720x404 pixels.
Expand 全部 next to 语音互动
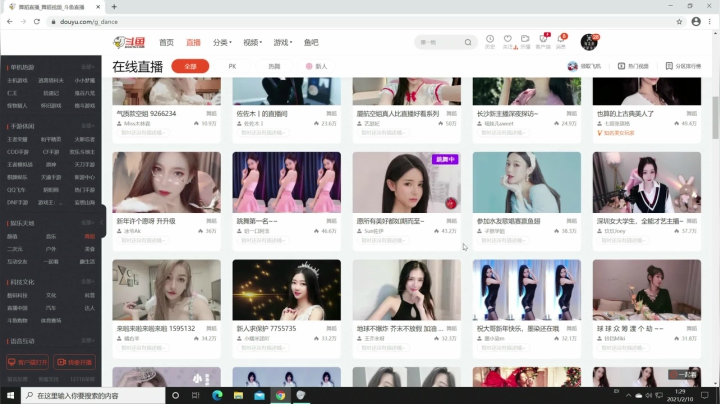pos(87,341)
